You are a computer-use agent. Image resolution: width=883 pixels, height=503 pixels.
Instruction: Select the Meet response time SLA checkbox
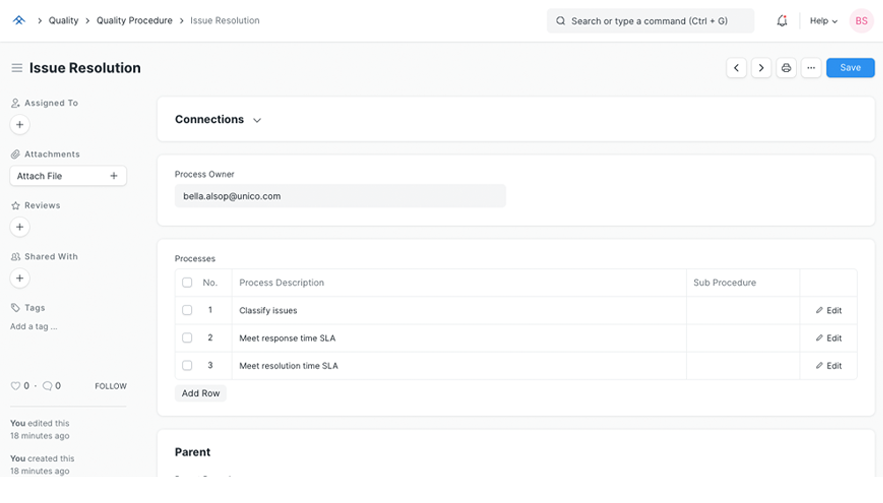pos(187,338)
